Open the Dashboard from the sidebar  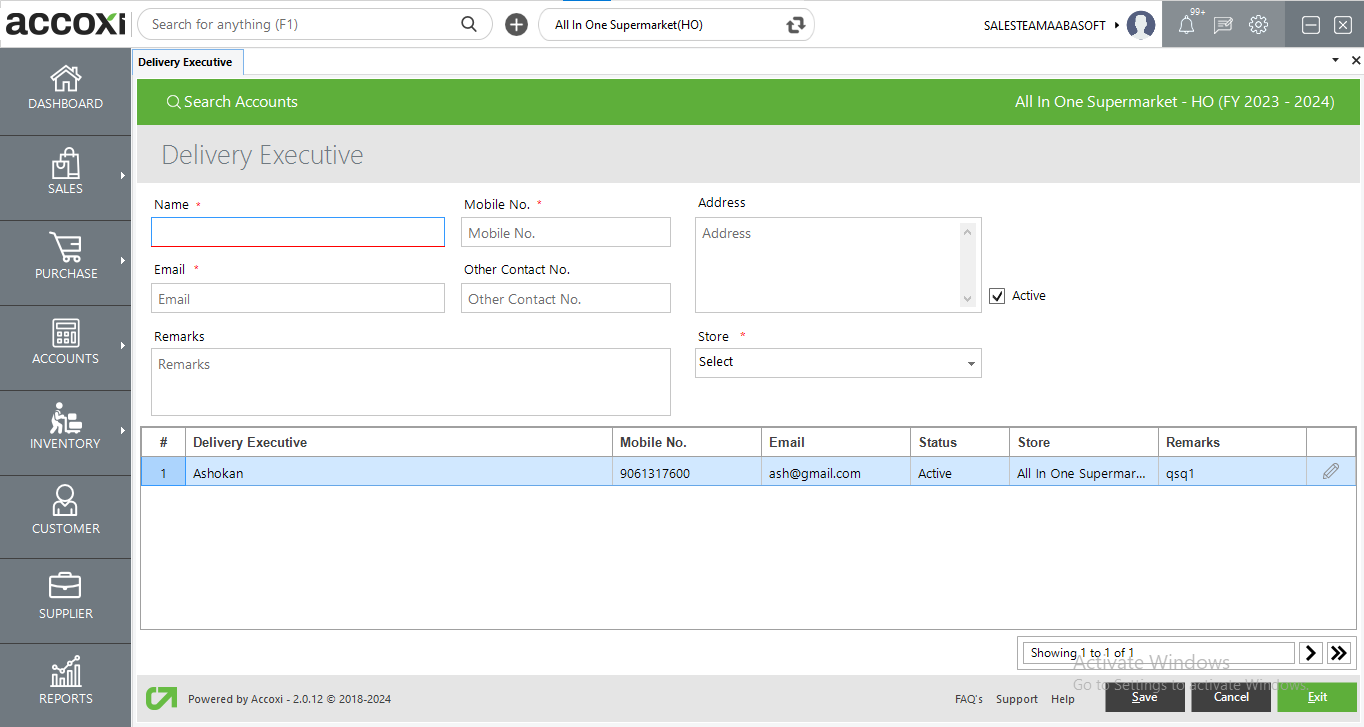(65, 88)
